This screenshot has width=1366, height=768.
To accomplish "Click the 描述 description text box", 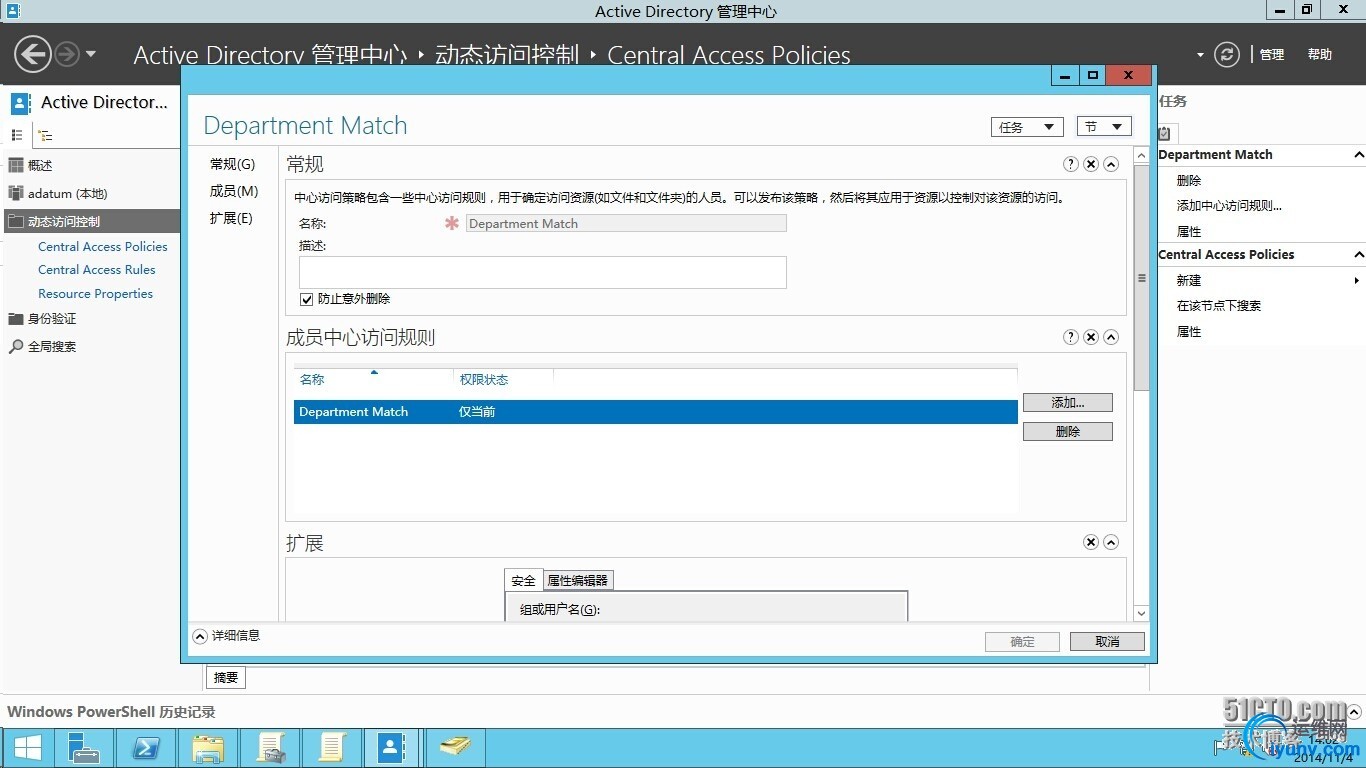I will 543,272.
